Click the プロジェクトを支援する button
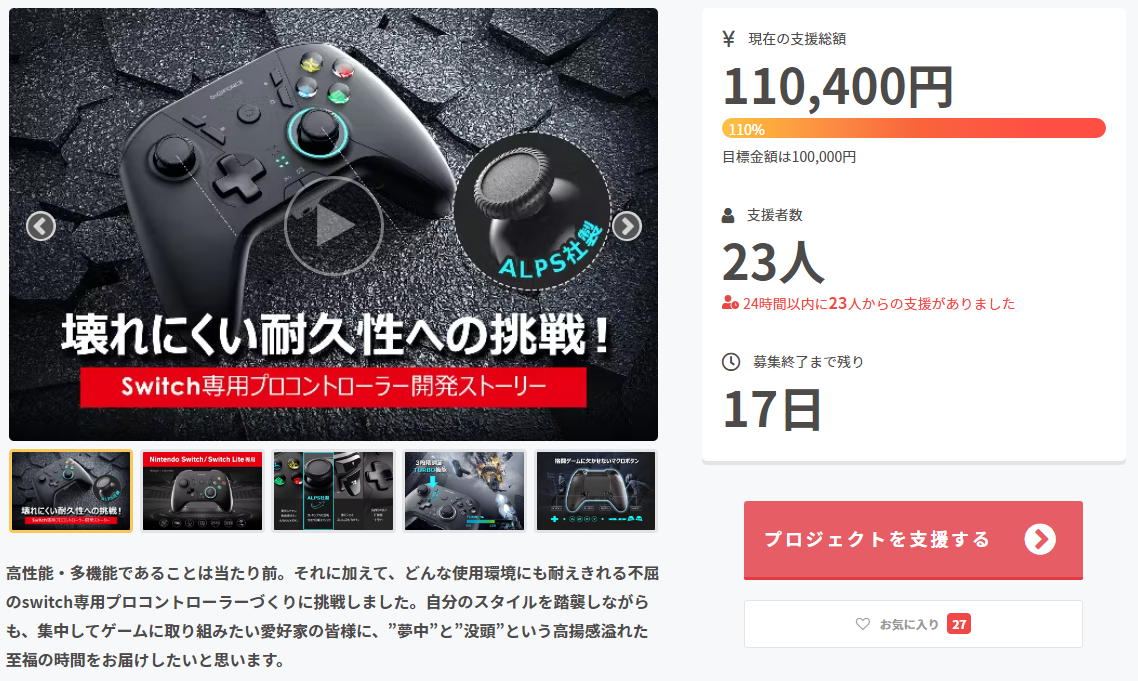The height and width of the screenshot is (681, 1138). [913, 539]
